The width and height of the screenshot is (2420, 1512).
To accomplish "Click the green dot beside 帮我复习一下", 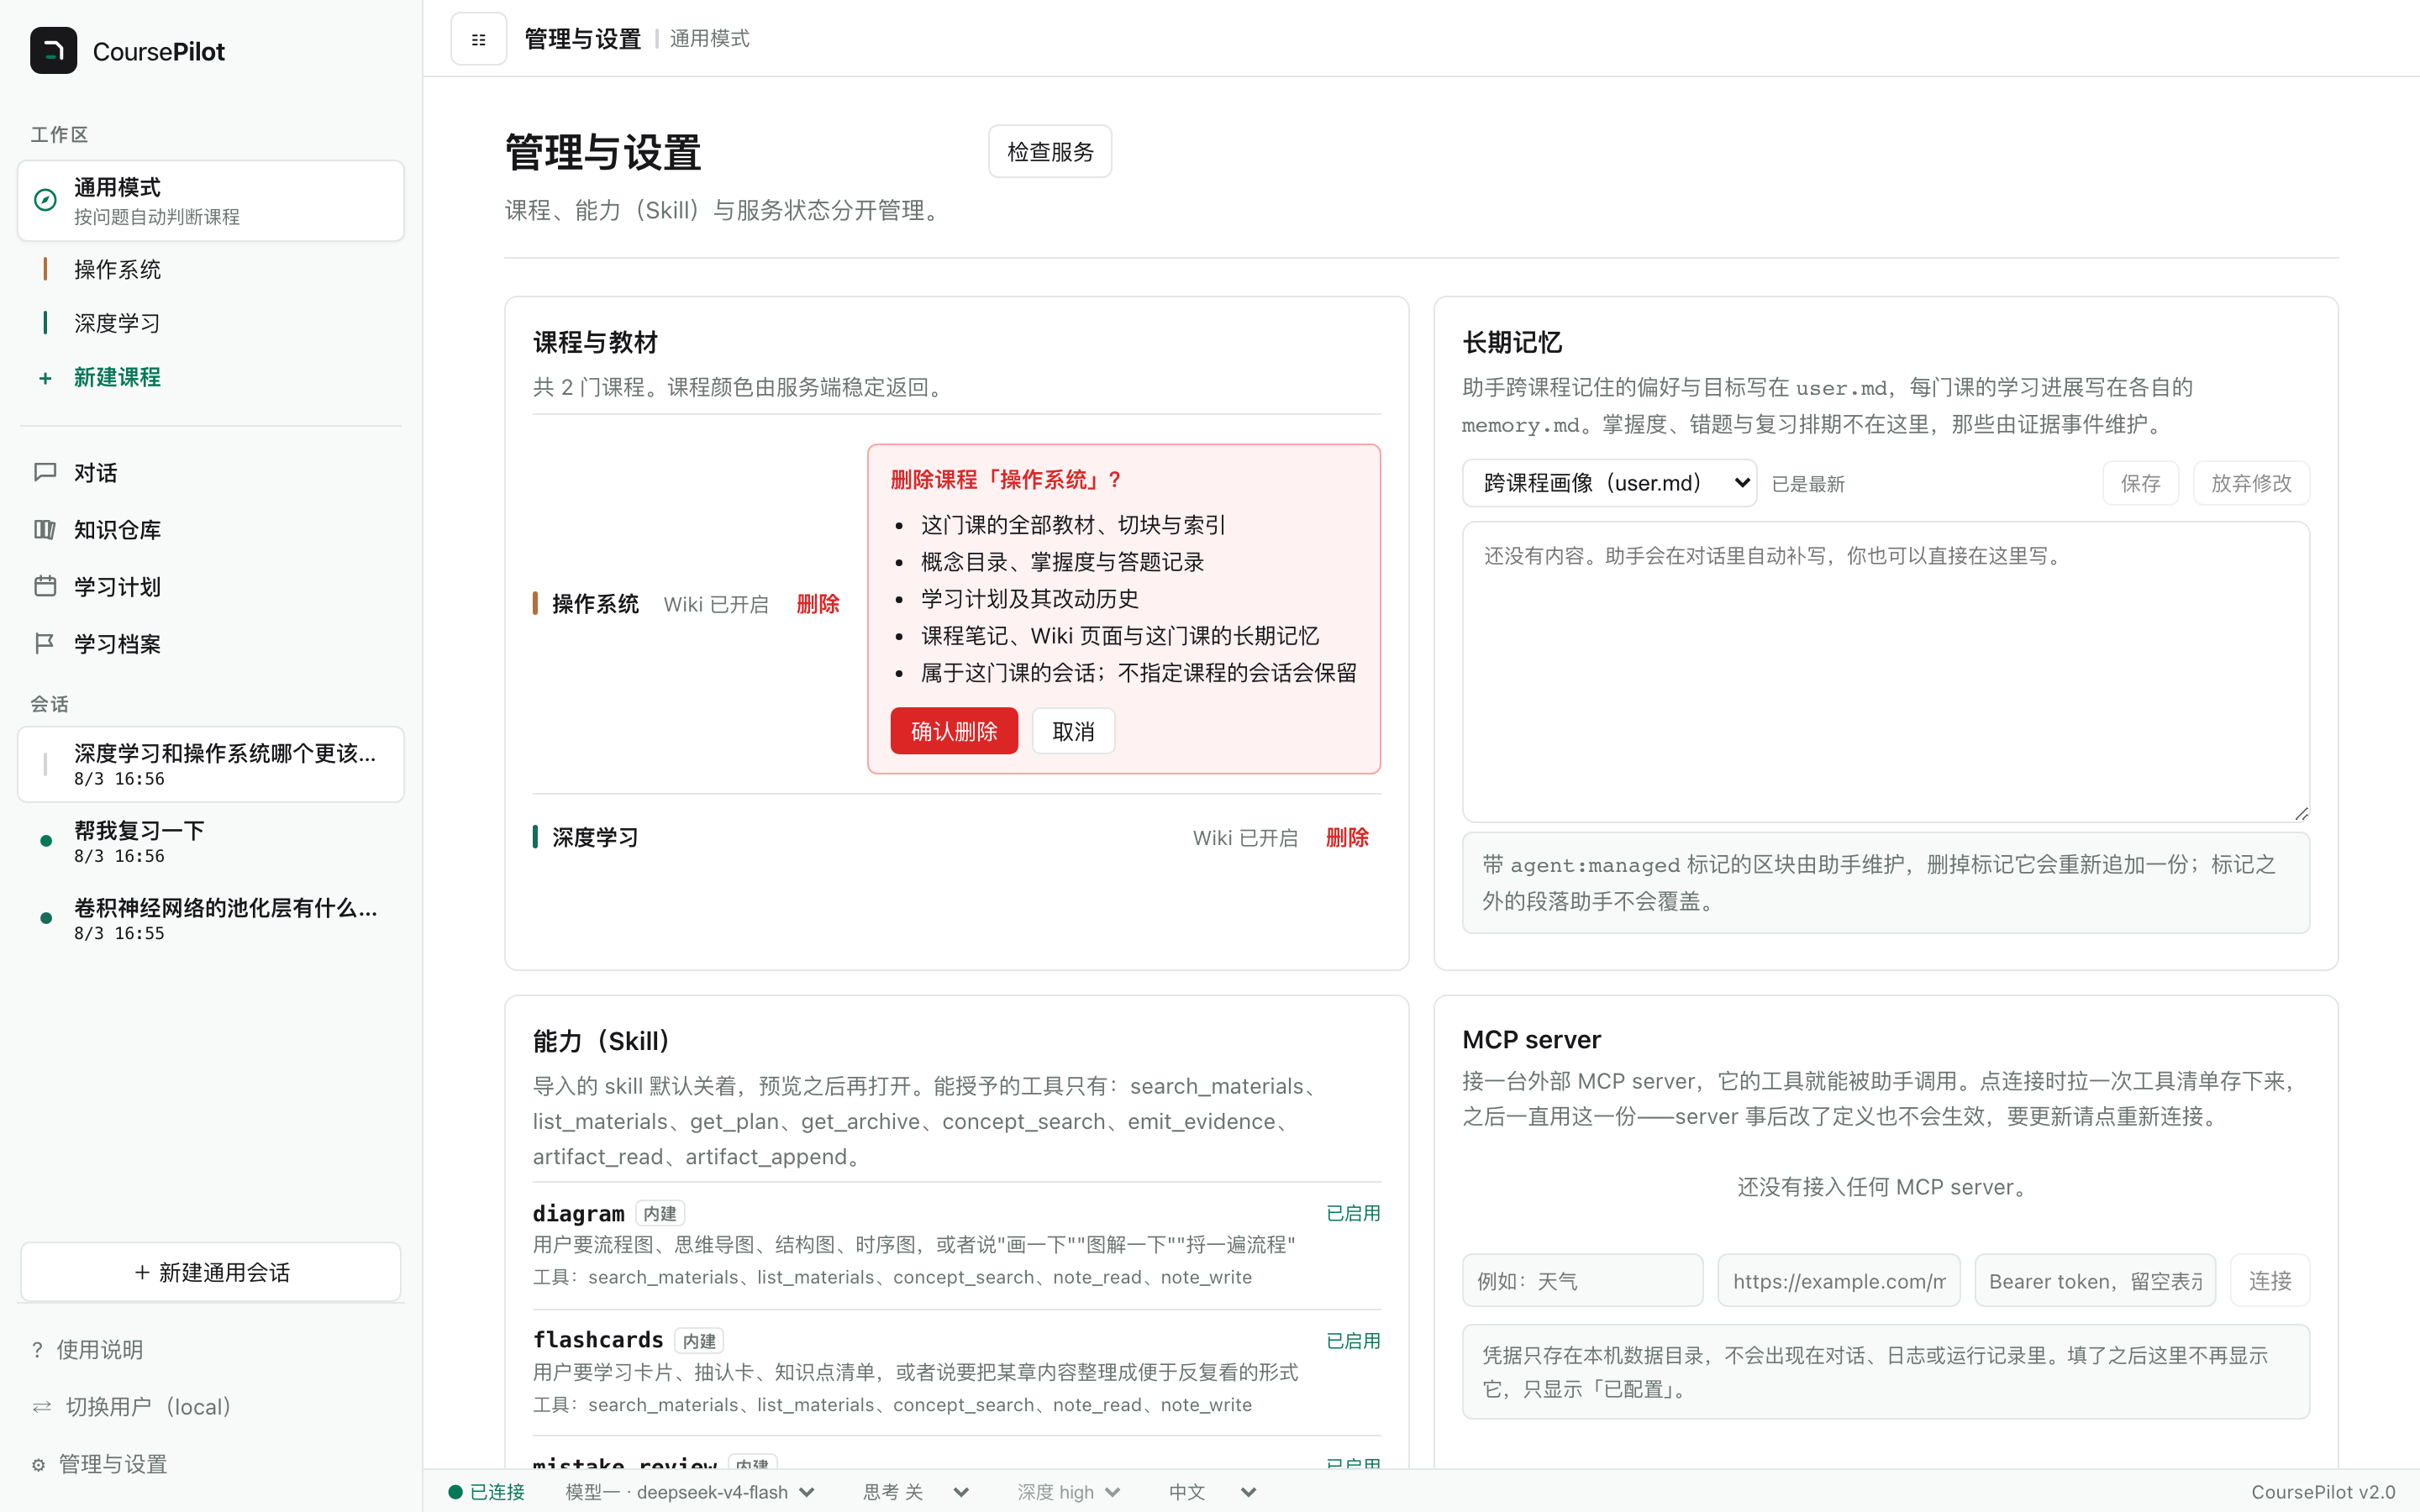I will click(x=46, y=841).
